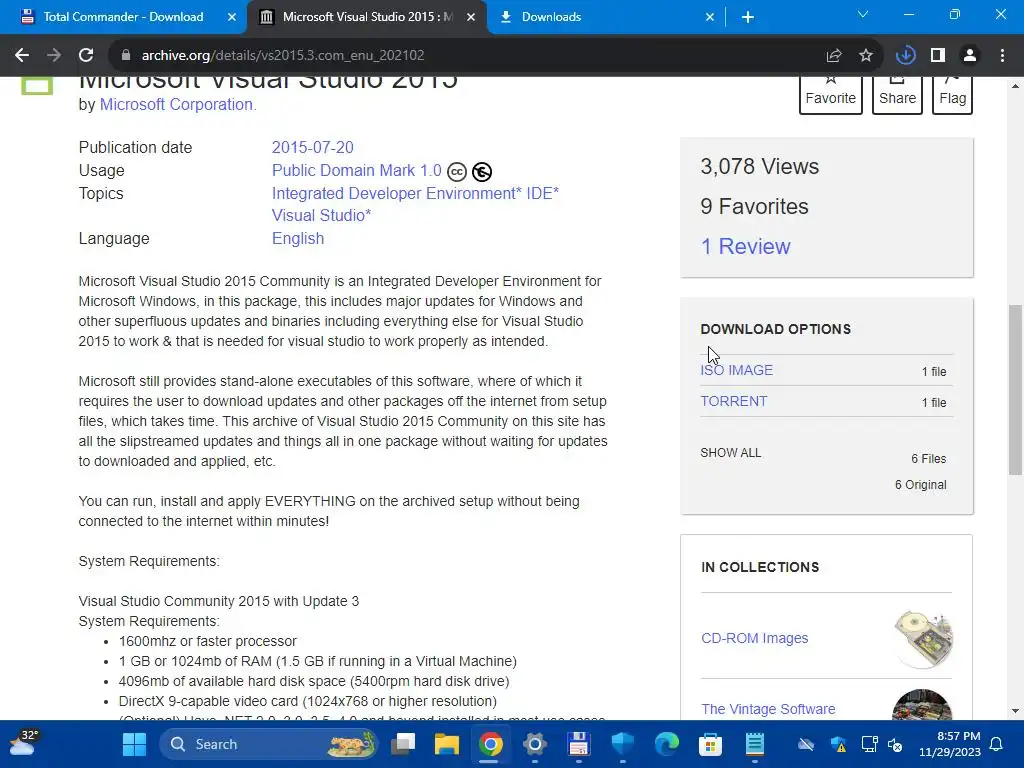Toggle the browser side panel icon

pyautogui.click(x=938, y=56)
